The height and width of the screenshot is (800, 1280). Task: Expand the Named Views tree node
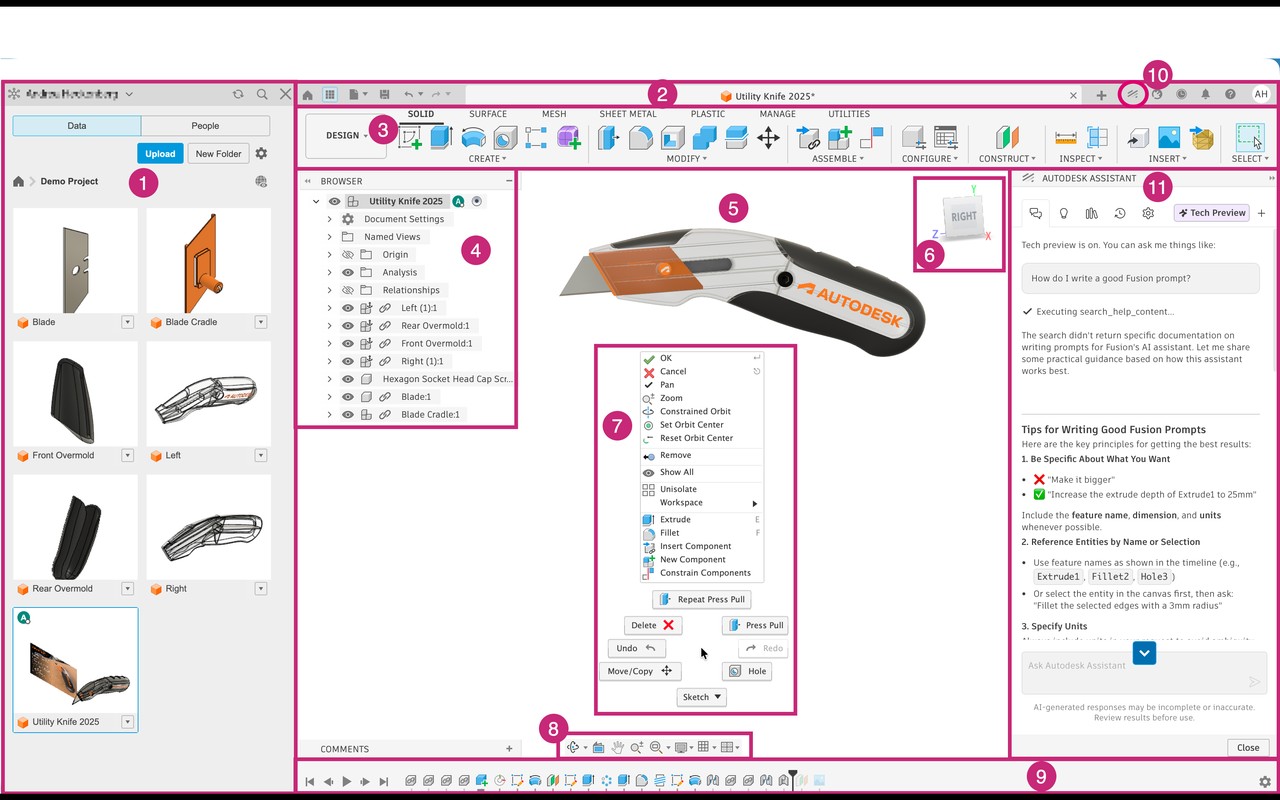(x=329, y=237)
